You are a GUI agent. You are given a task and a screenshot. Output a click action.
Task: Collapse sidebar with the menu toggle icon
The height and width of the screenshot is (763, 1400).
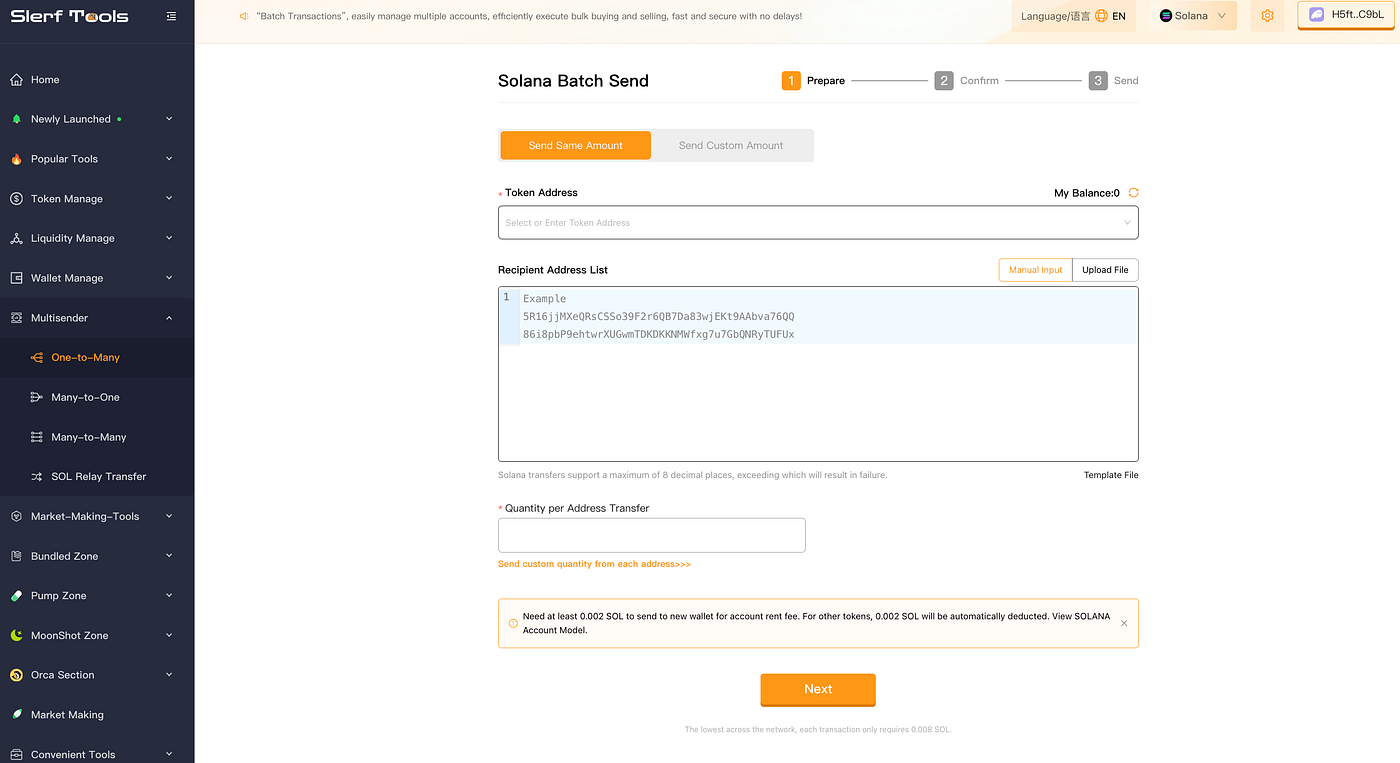[x=171, y=16]
